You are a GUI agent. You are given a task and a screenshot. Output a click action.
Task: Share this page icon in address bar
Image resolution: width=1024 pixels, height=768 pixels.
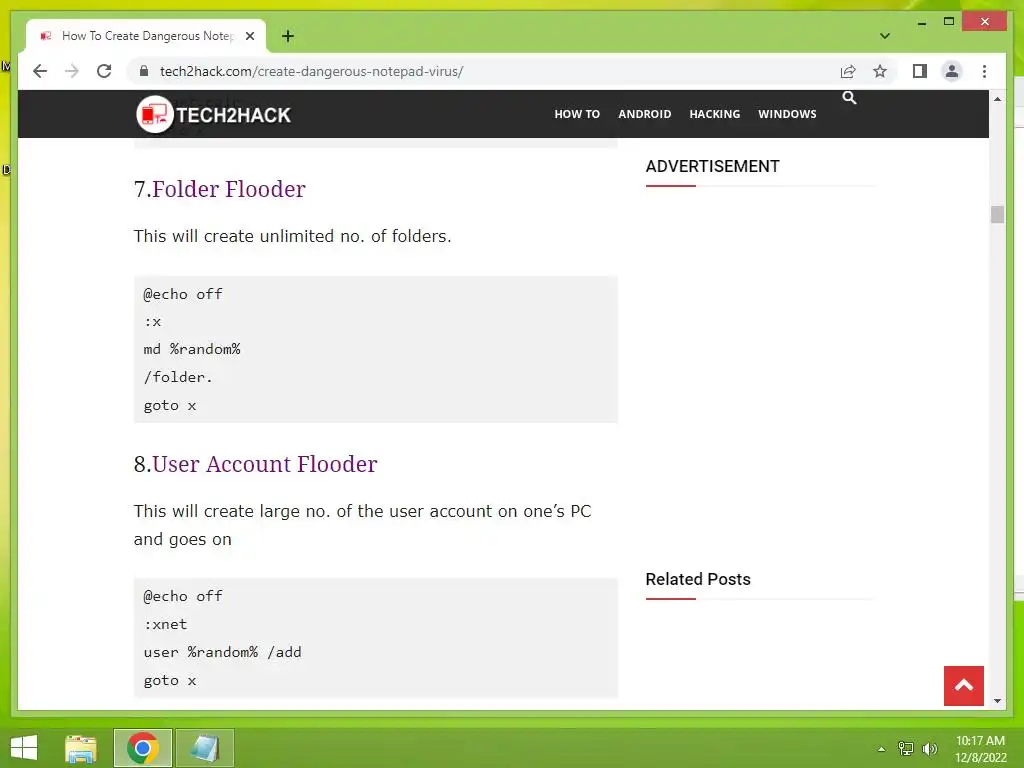[x=848, y=71]
